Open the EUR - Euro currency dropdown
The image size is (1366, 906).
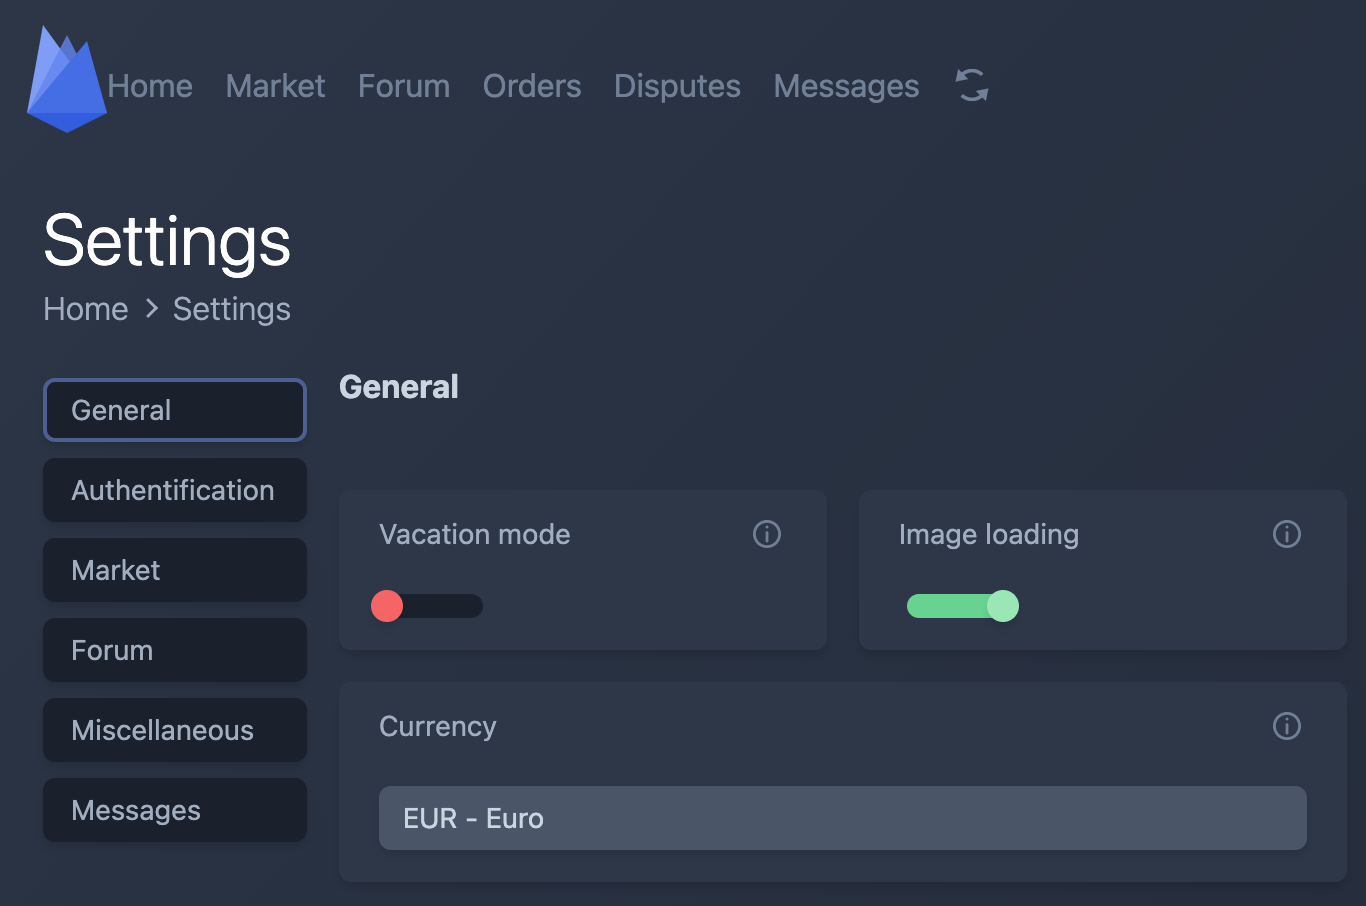tap(842, 818)
